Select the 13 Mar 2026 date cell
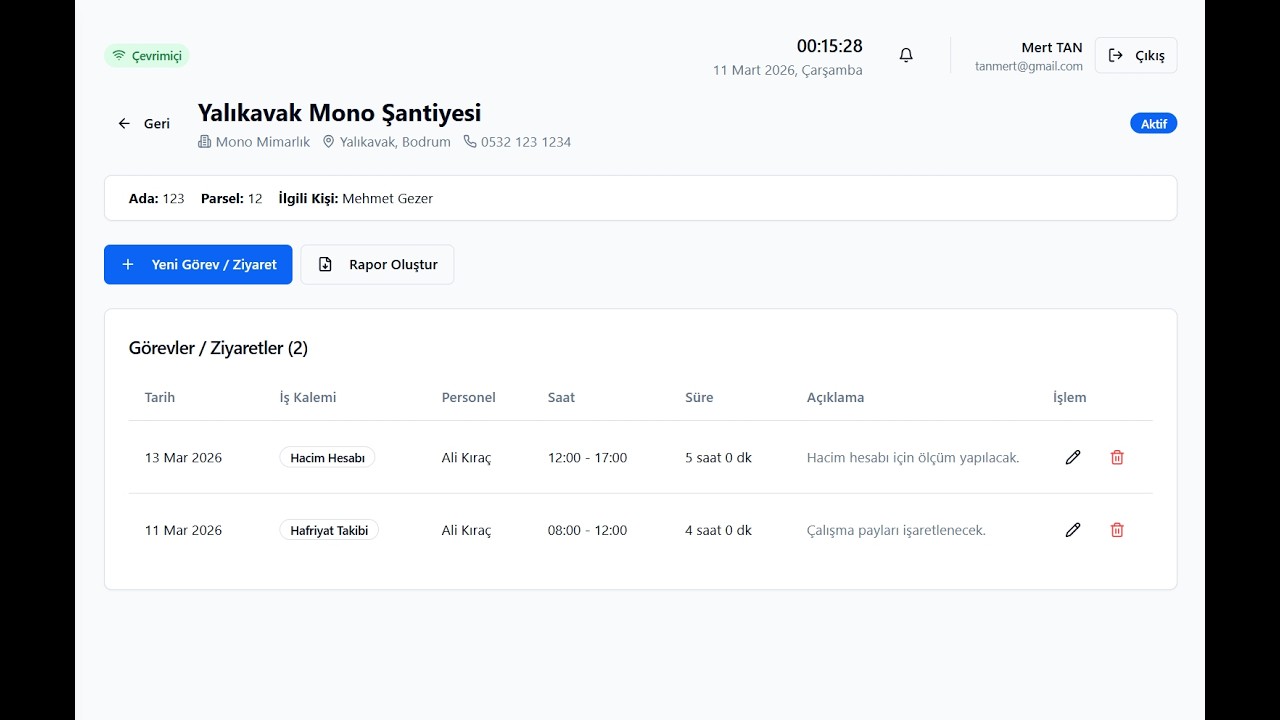 pos(183,458)
